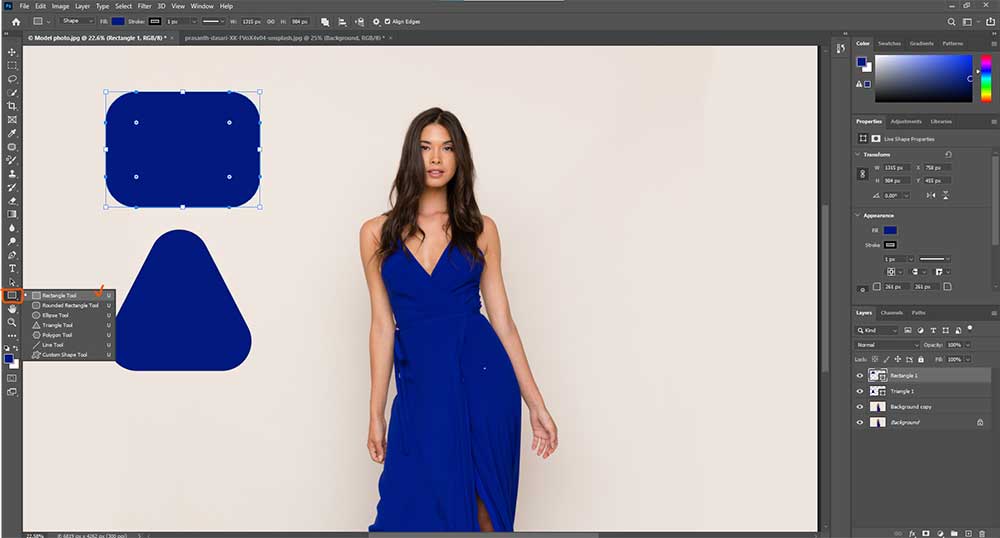Open Path alignment options
Image resolution: width=1000 pixels, height=538 pixels.
tap(342, 22)
